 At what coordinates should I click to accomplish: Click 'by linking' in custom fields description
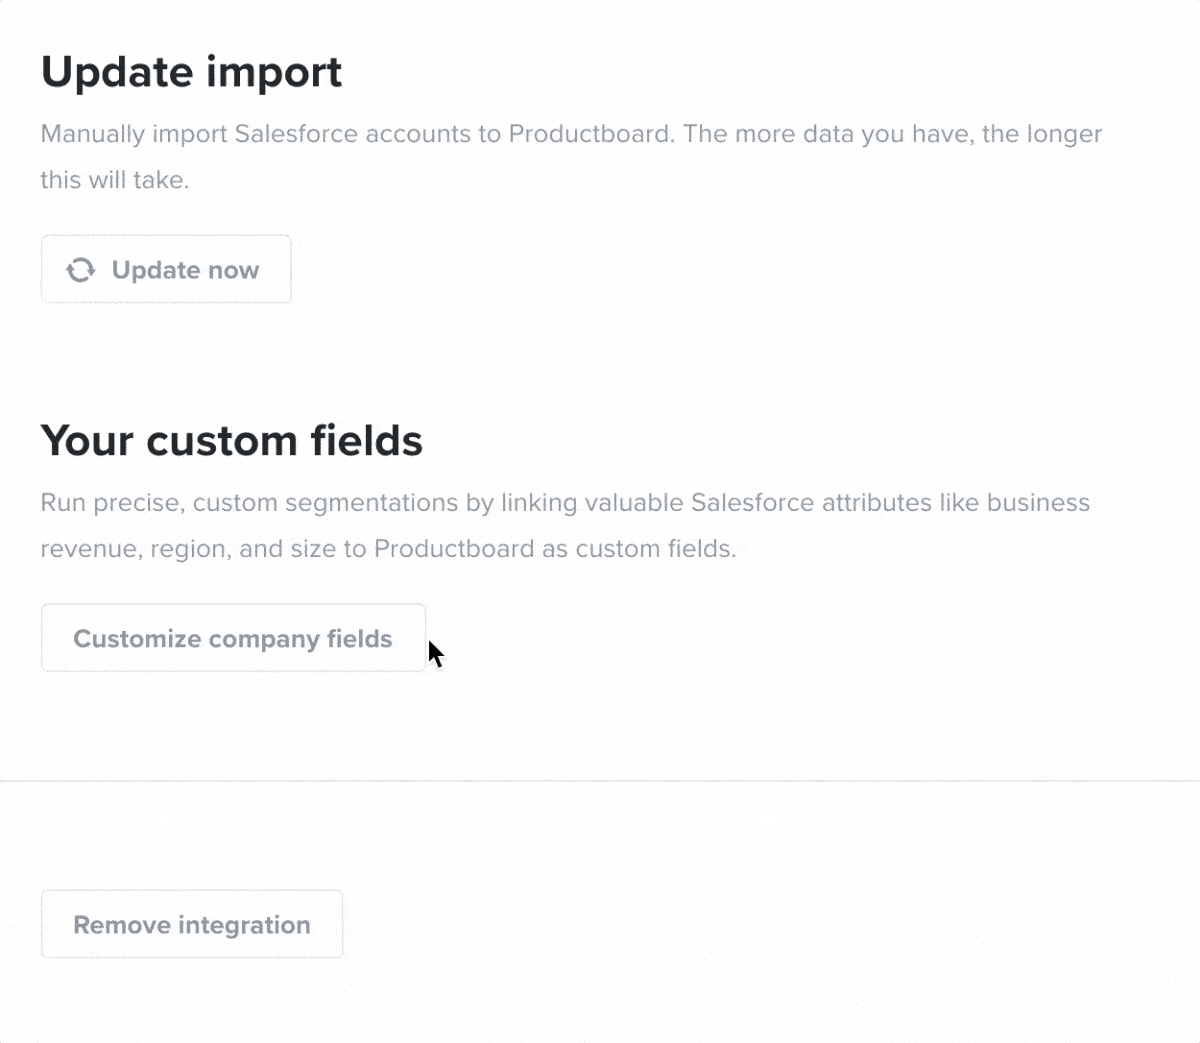click(521, 502)
